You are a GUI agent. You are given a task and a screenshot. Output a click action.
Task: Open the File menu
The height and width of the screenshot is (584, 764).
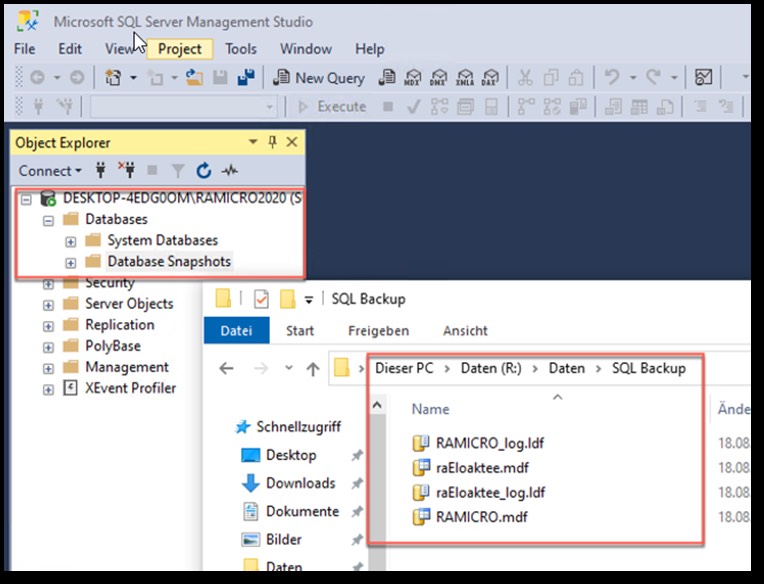coord(24,49)
